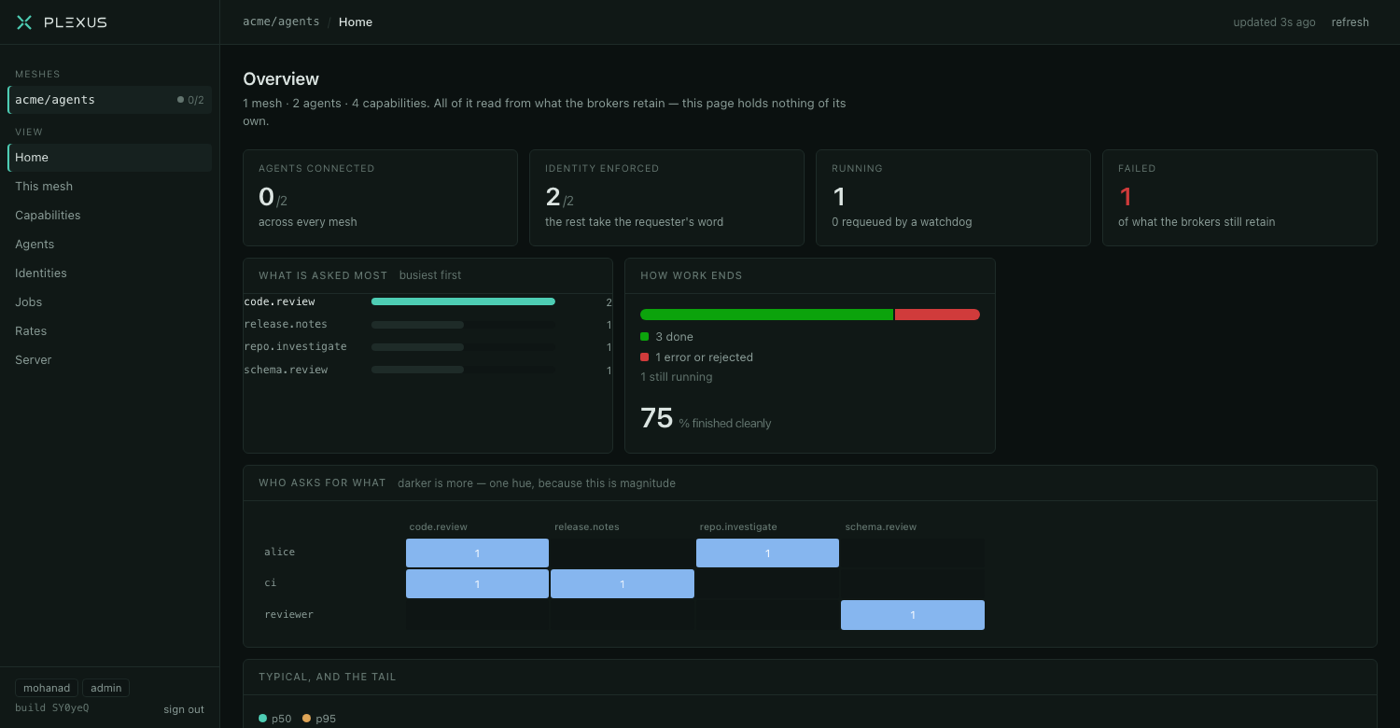The width and height of the screenshot is (1400, 728).
Task: Click the code.review capability row label
Action: pyautogui.click(x=279, y=302)
